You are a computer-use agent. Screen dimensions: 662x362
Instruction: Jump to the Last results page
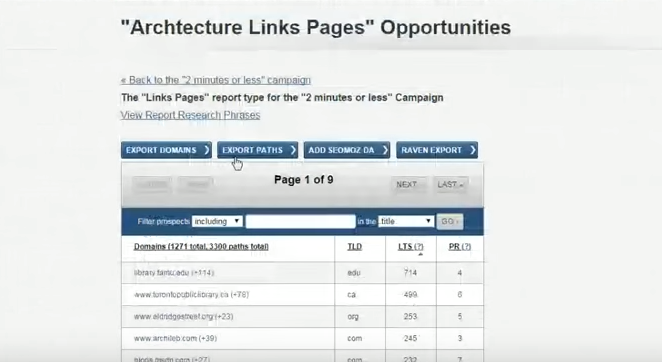click(x=450, y=185)
